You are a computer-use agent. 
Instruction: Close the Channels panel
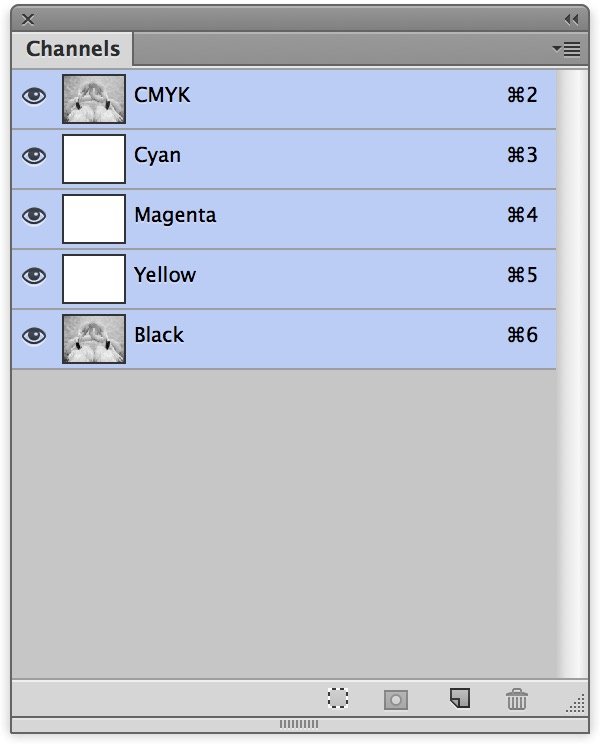coord(28,18)
